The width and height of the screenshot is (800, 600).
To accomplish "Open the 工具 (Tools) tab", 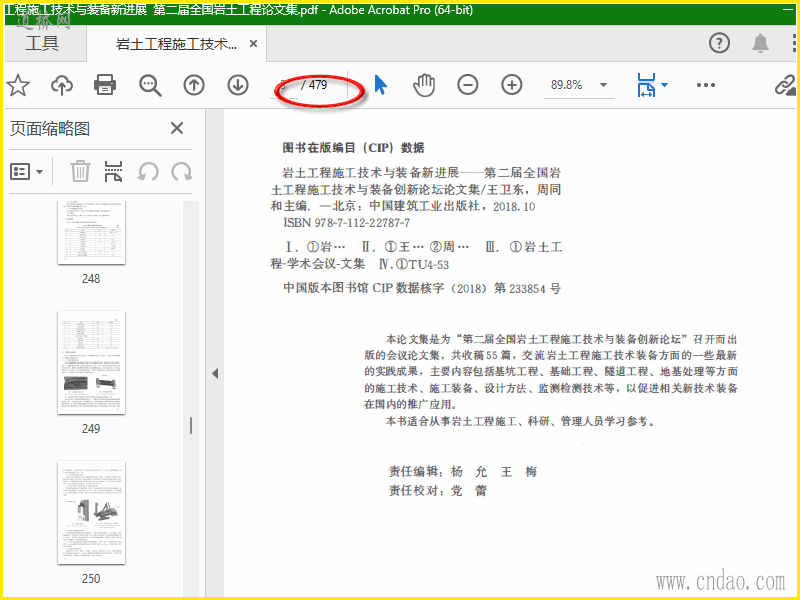I will tap(42, 43).
